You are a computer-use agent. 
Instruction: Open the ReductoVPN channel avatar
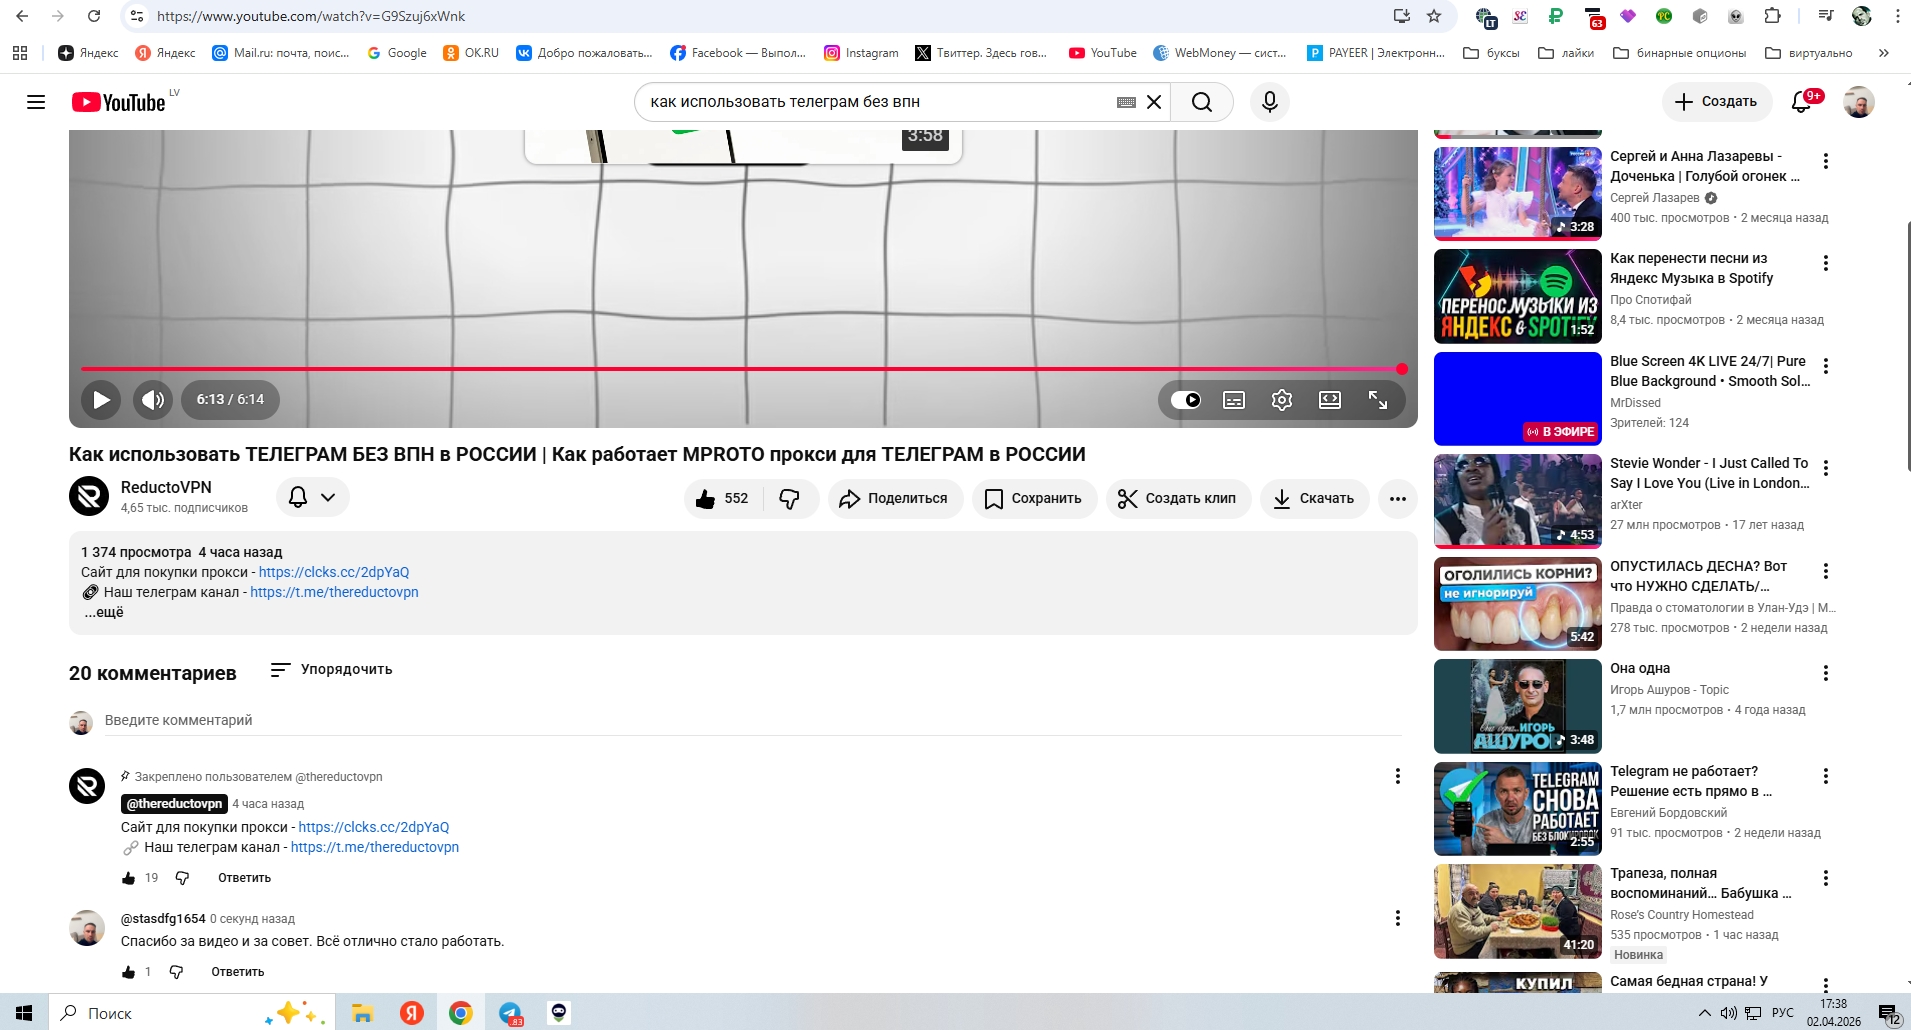click(89, 496)
